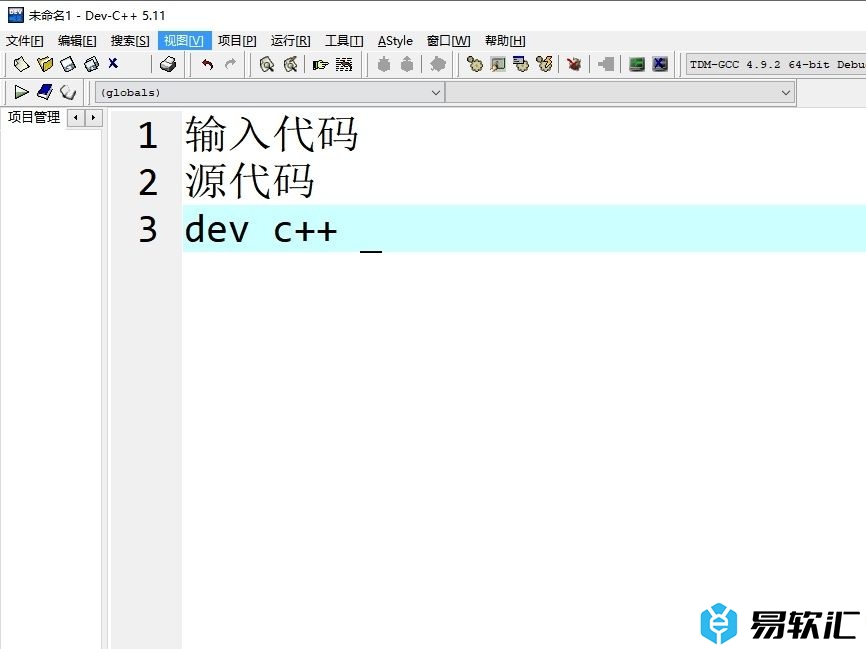Open Find using the magnifier icon
The image size is (866, 649).
[x=267, y=65]
